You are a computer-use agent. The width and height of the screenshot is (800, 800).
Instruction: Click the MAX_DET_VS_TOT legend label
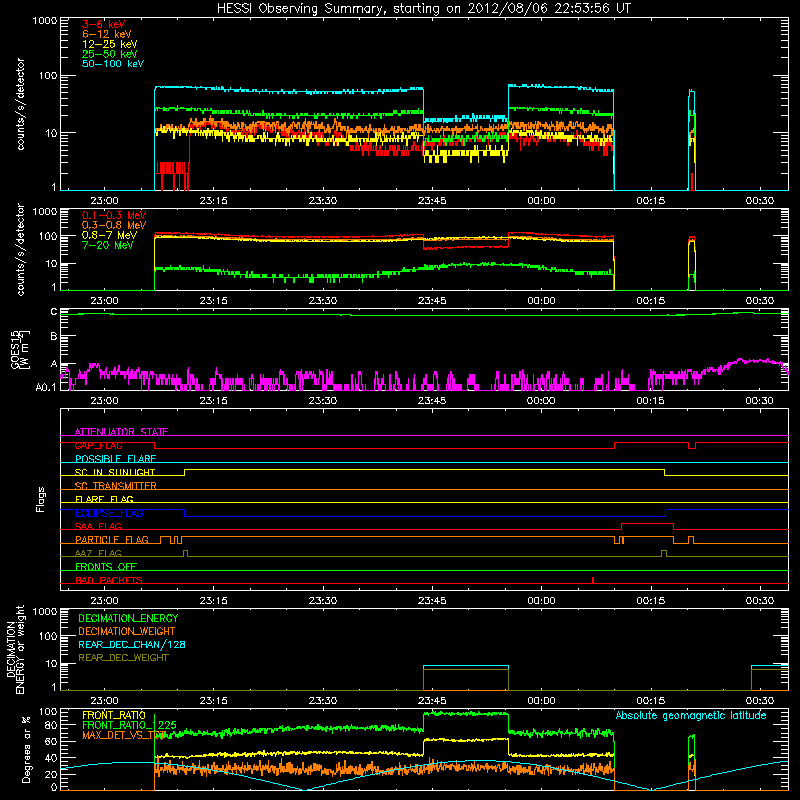point(124,735)
